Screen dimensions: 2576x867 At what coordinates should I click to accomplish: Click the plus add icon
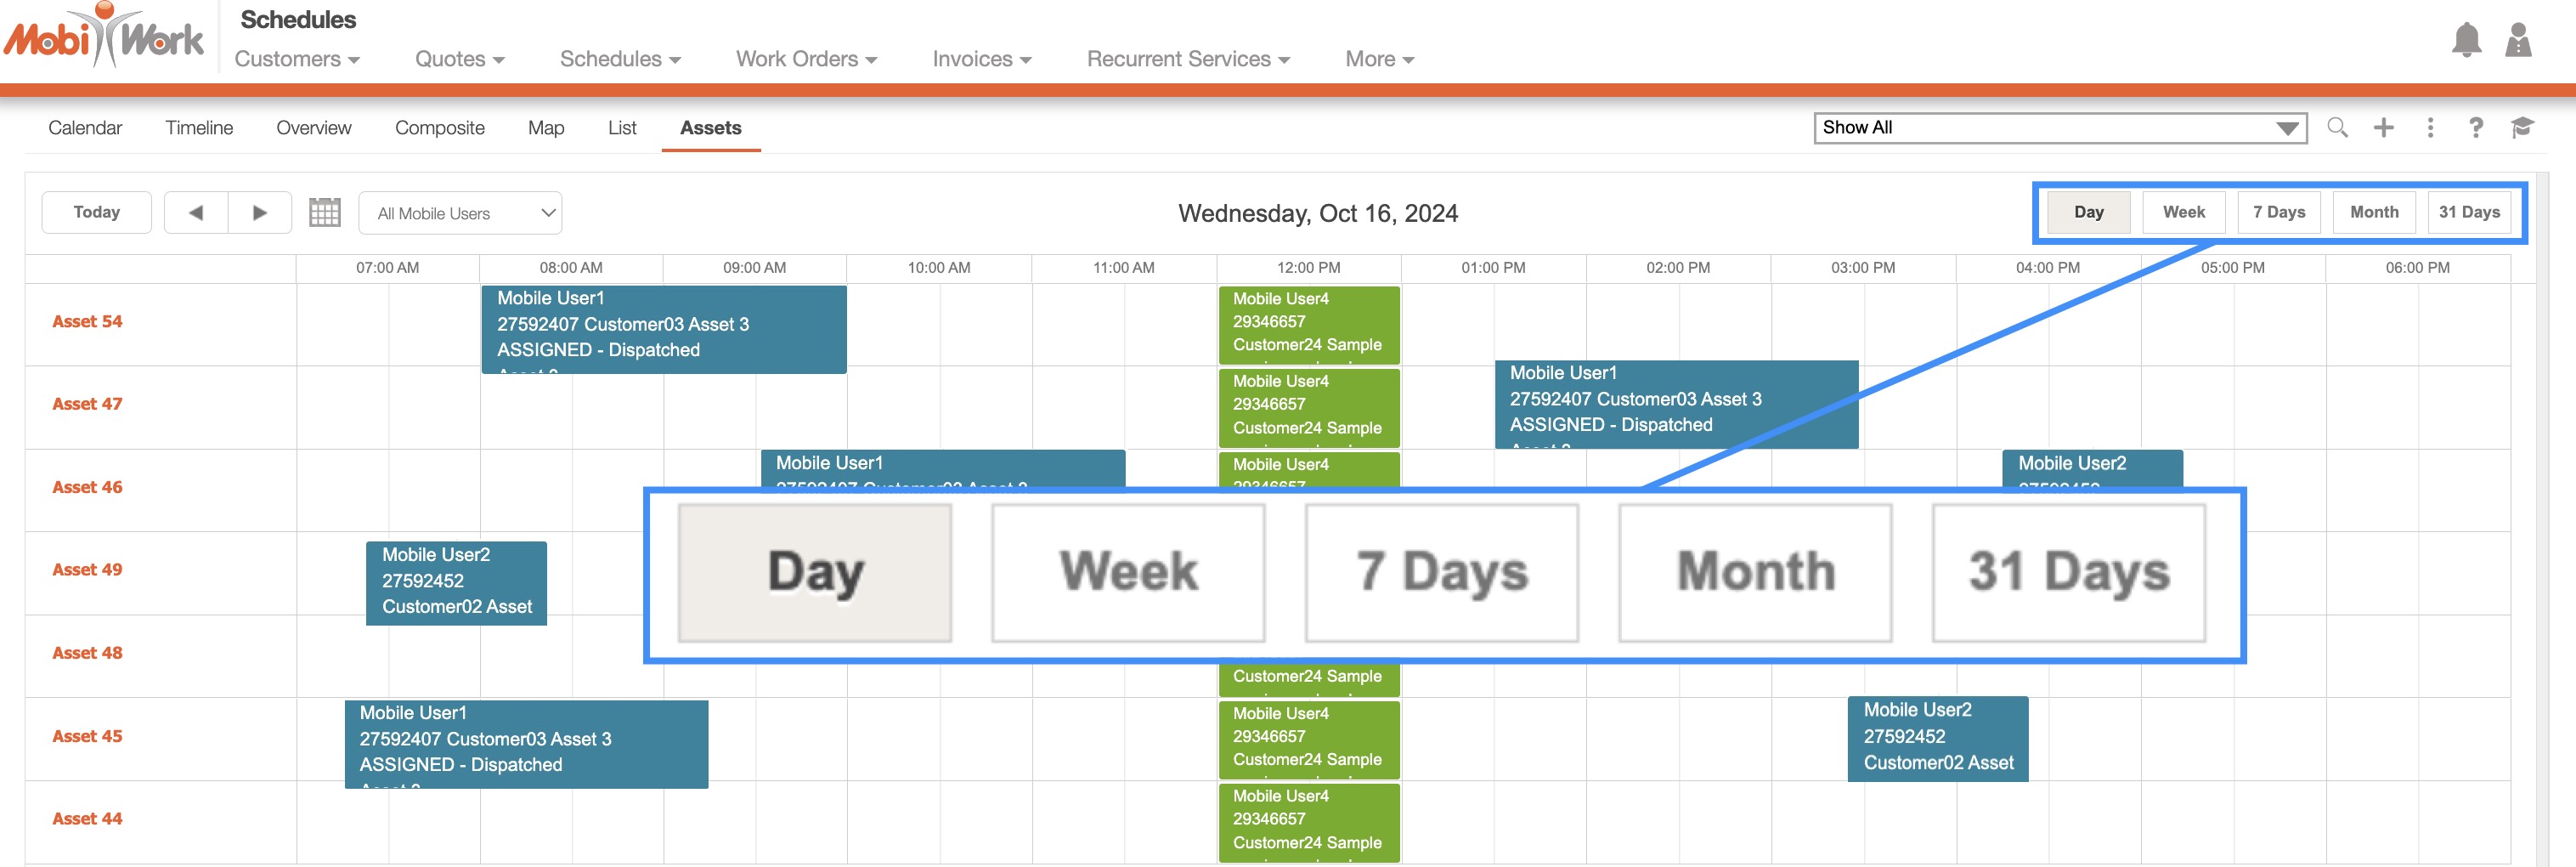(x=2384, y=128)
